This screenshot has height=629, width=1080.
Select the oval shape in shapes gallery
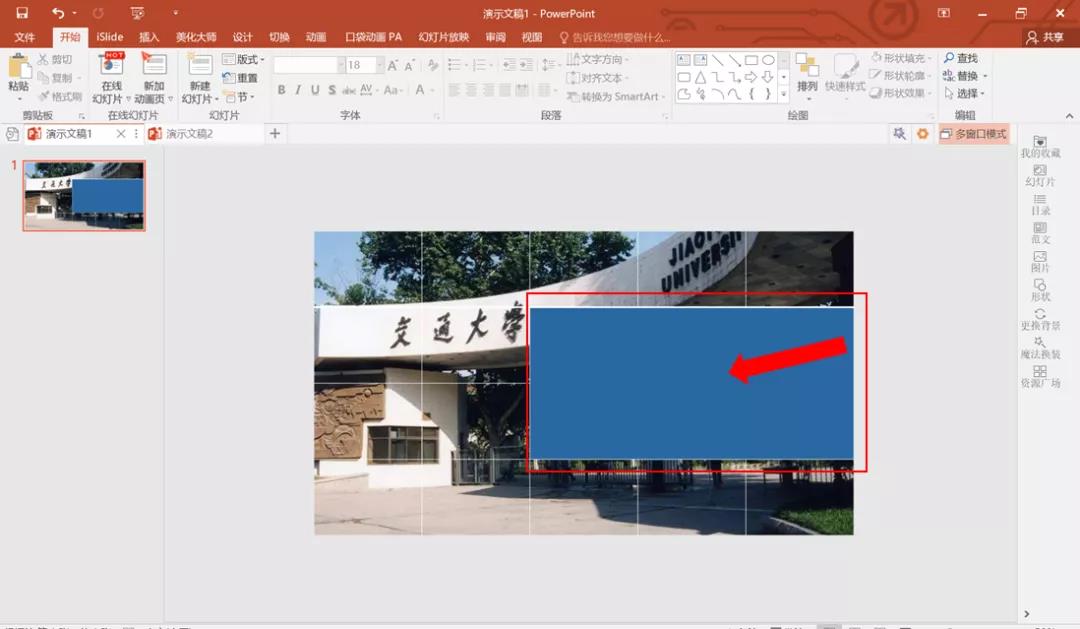coord(768,60)
